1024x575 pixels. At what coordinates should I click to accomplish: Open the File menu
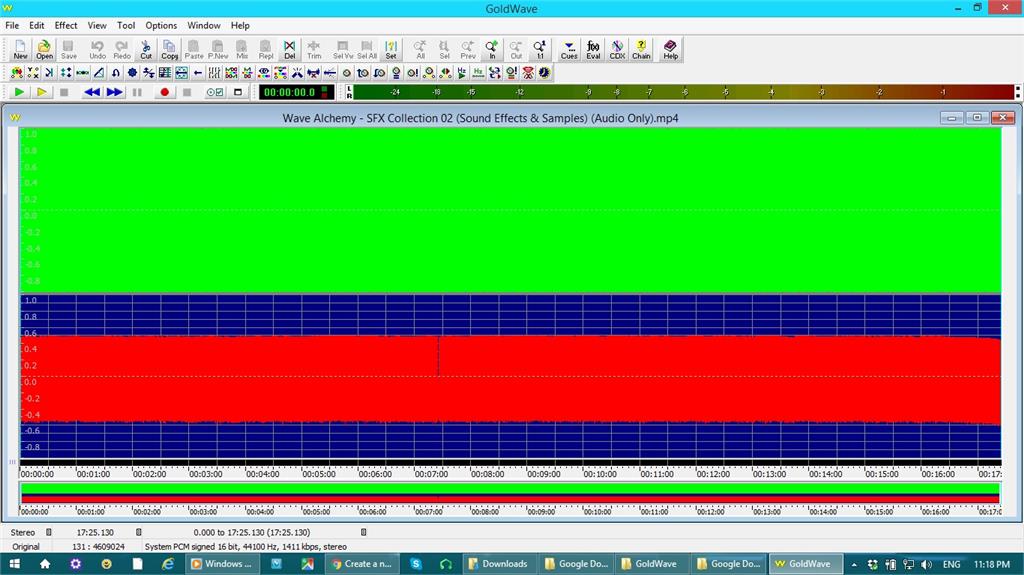tap(12, 25)
